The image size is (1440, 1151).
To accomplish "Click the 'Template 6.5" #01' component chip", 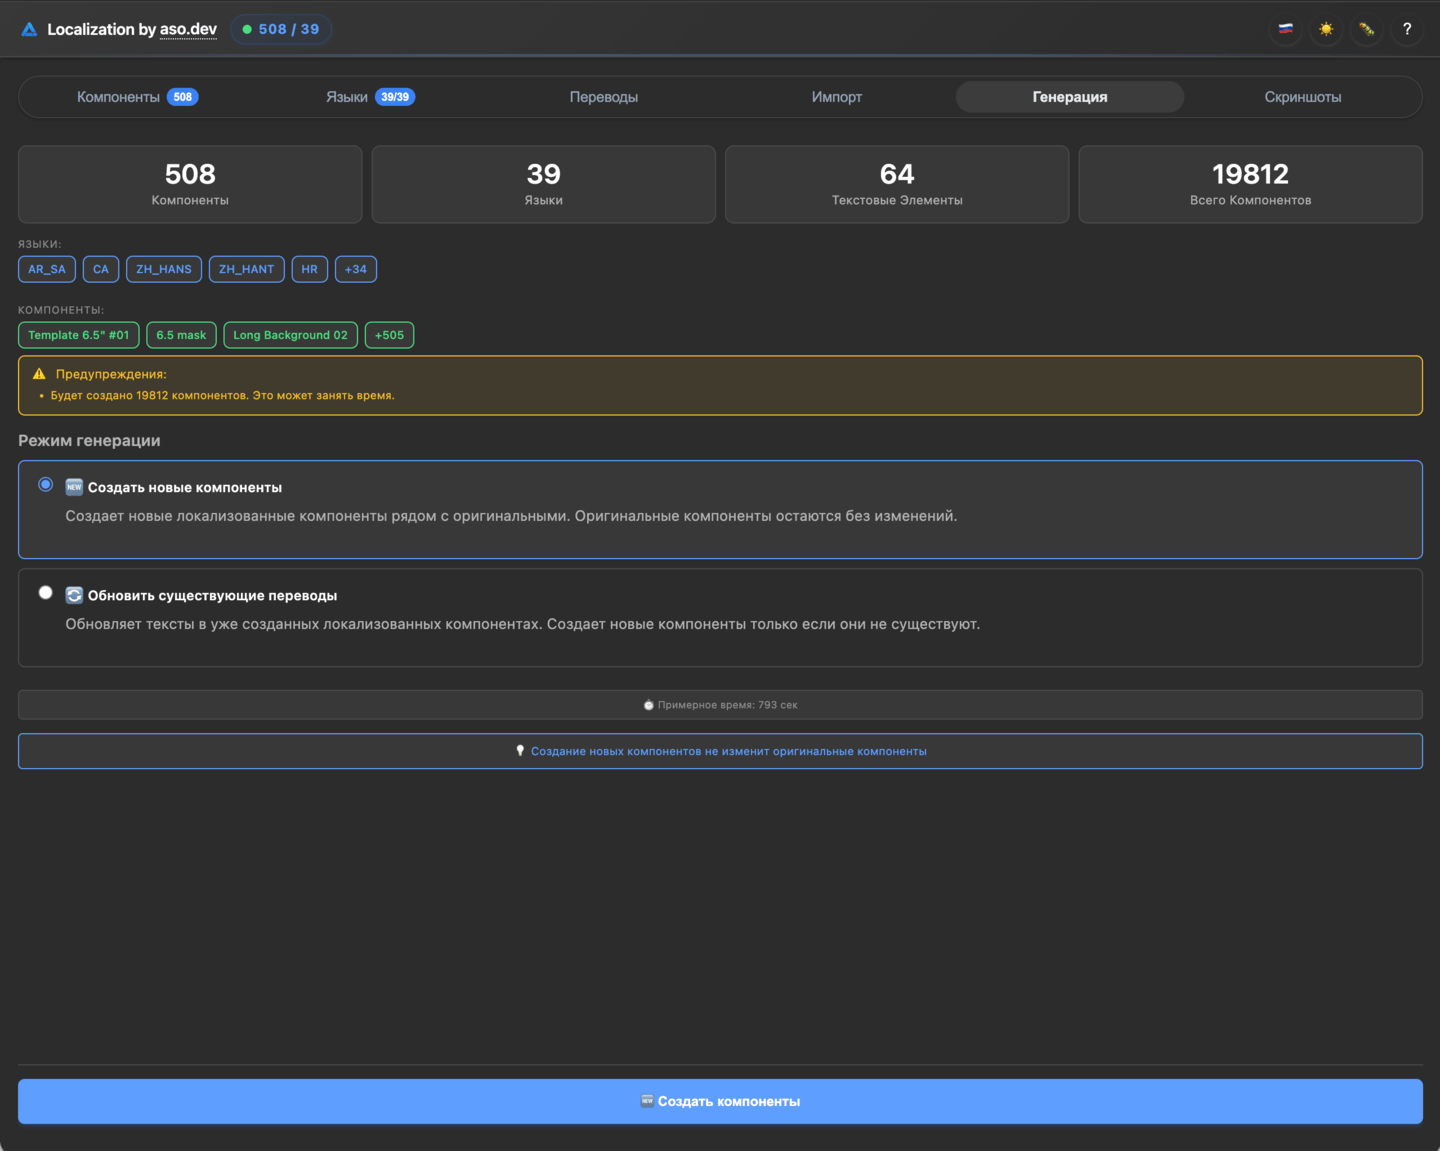I will click(78, 335).
